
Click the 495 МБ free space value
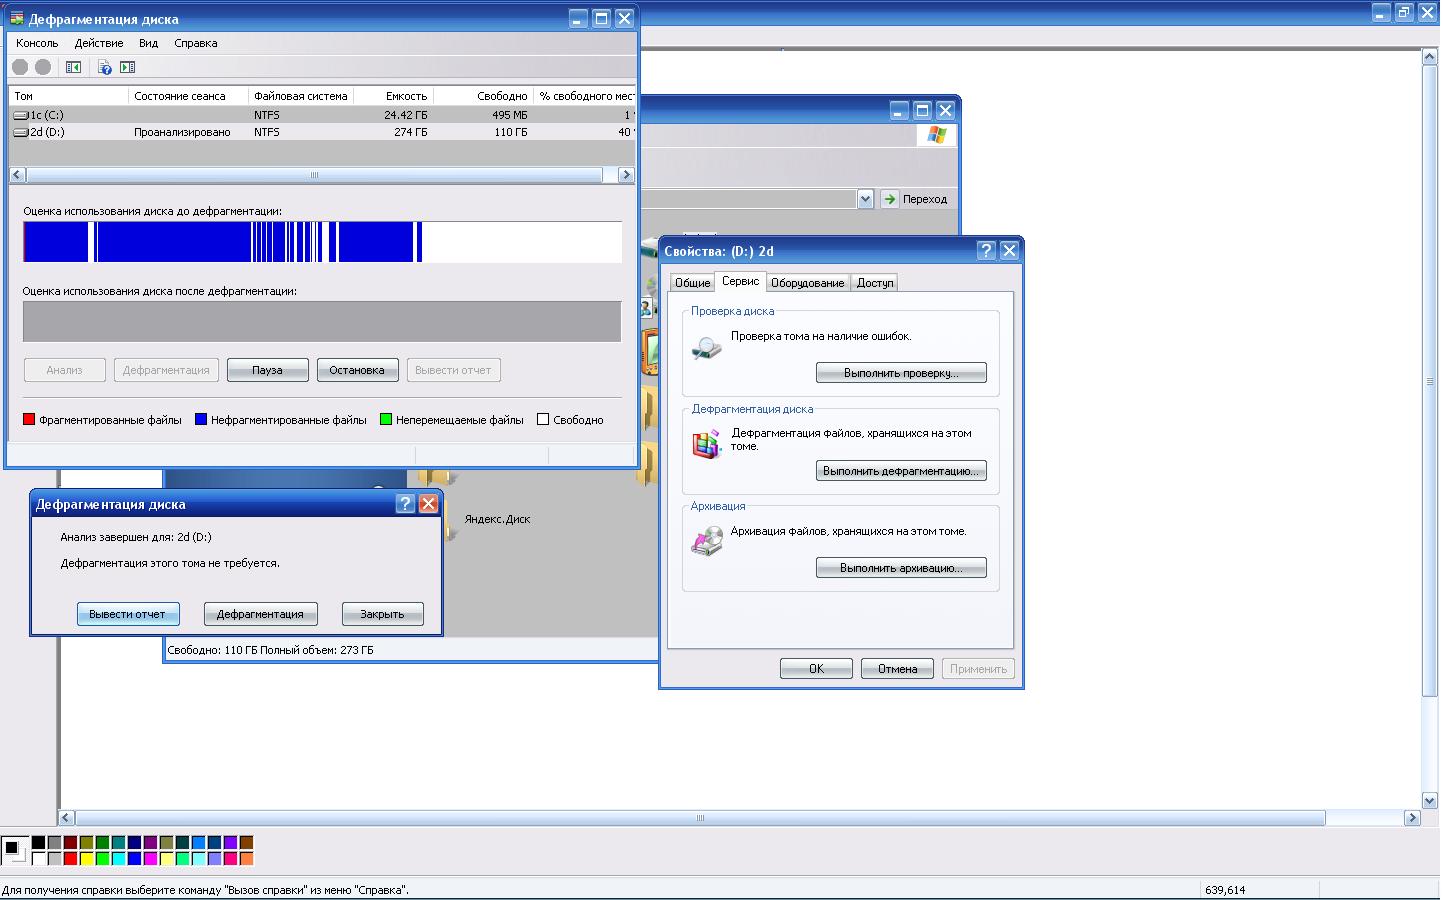[x=509, y=115]
